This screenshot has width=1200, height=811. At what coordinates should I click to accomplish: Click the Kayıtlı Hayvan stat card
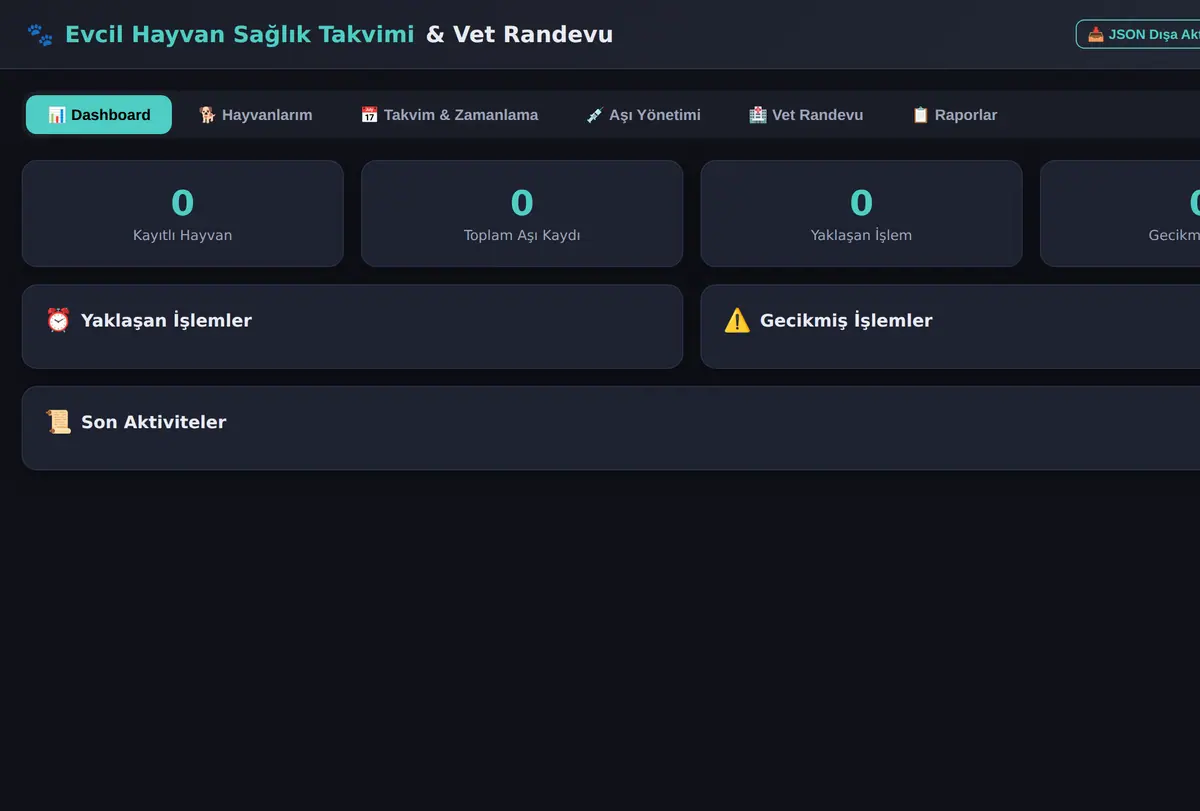click(183, 214)
